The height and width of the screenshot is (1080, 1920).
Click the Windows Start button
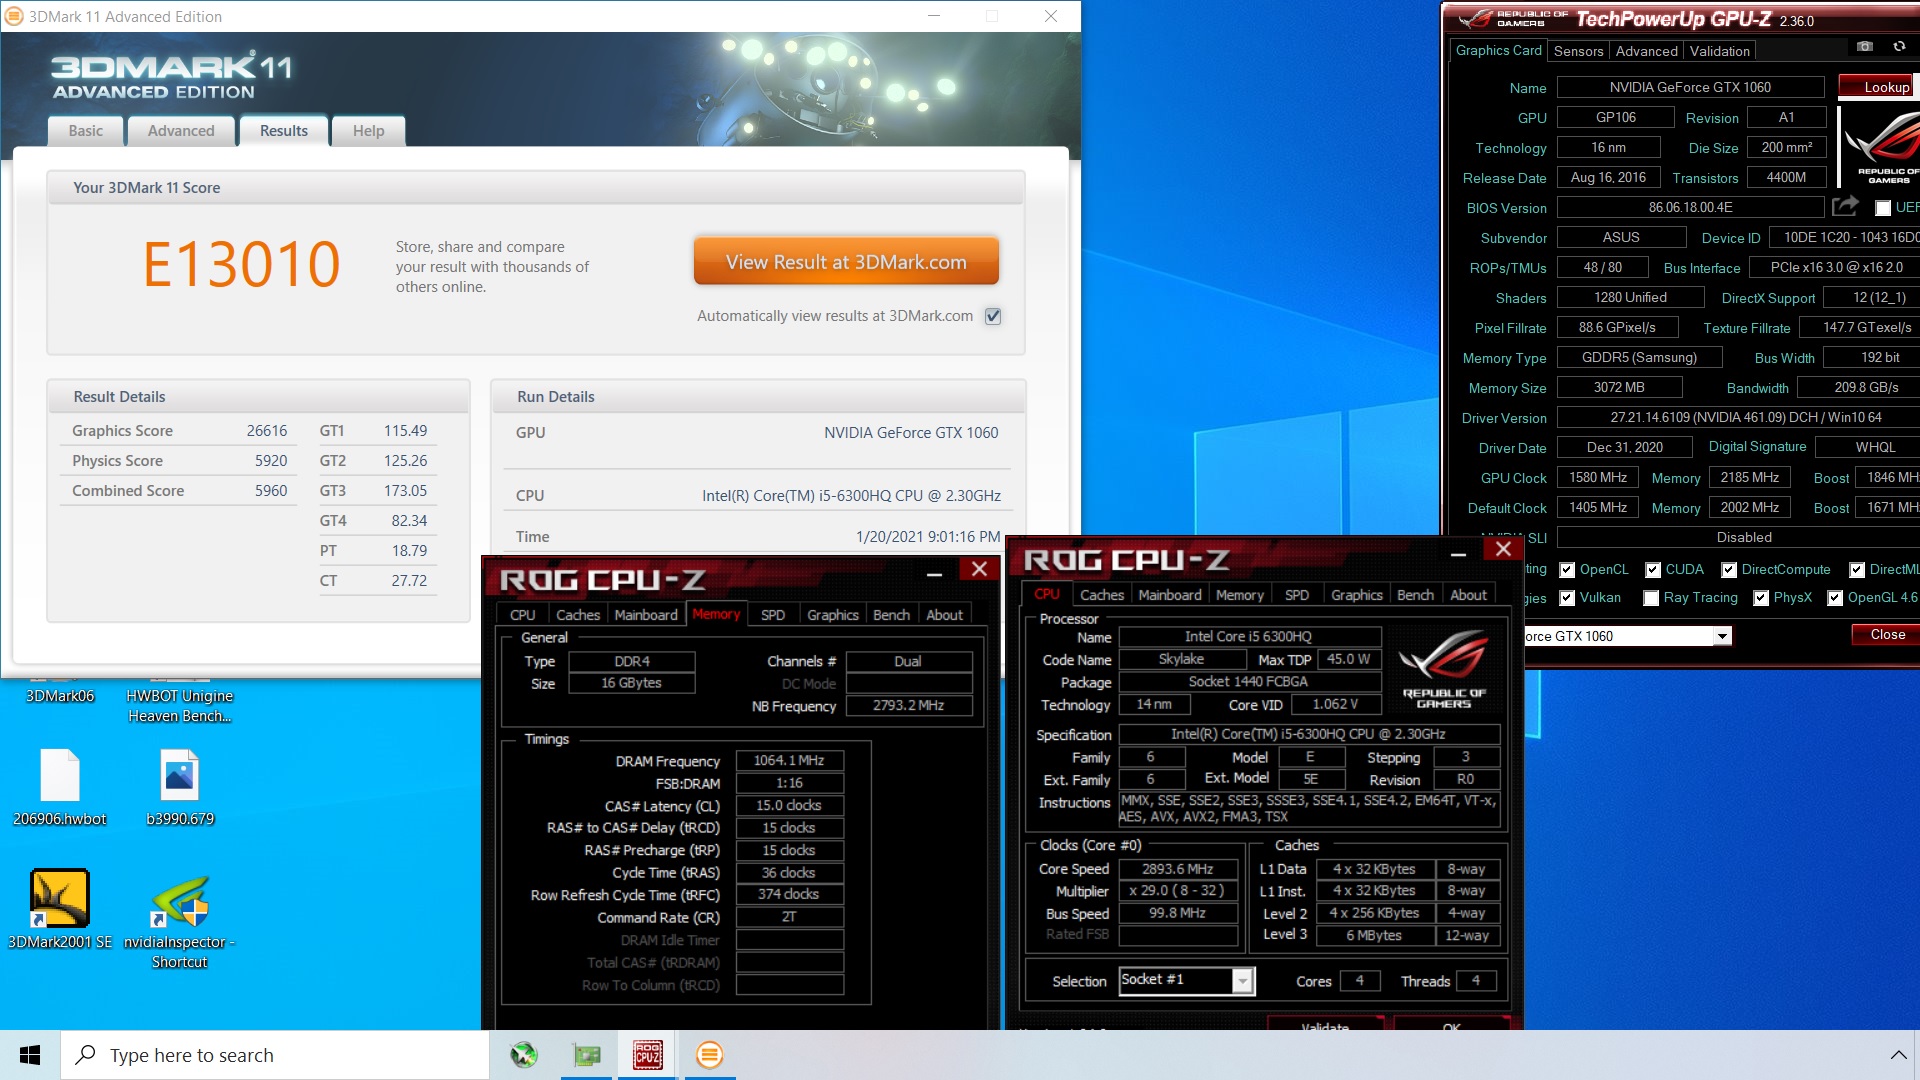click(x=30, y=1055)
